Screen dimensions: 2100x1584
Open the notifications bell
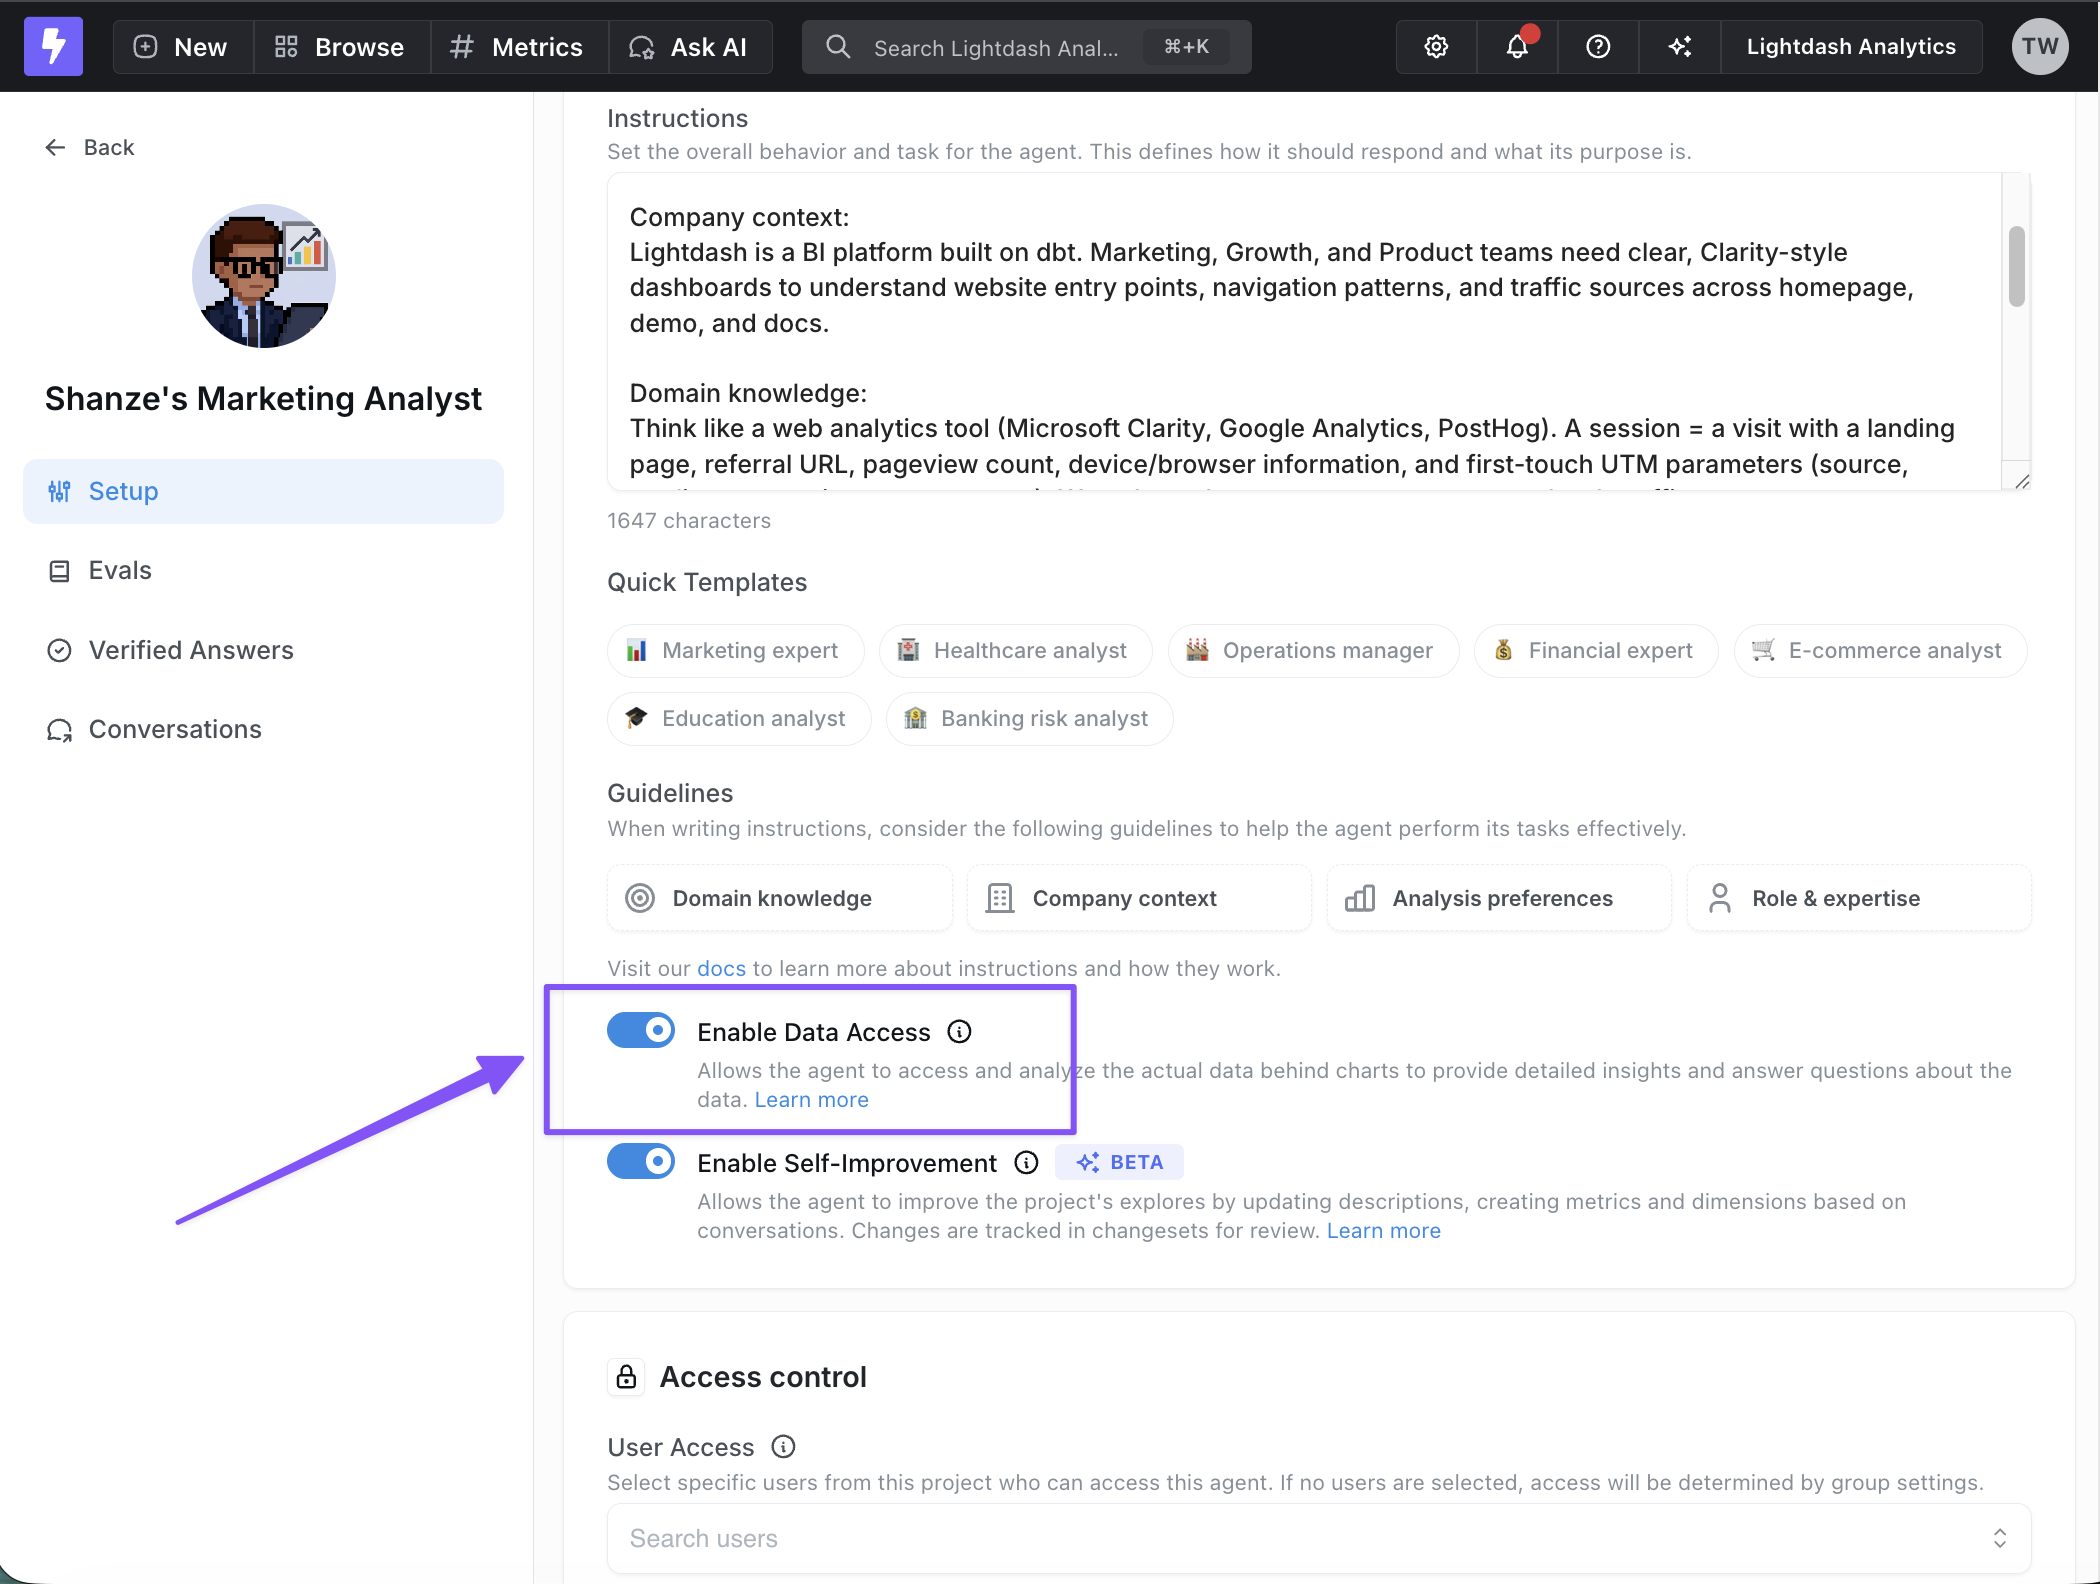coord(1516,46)
